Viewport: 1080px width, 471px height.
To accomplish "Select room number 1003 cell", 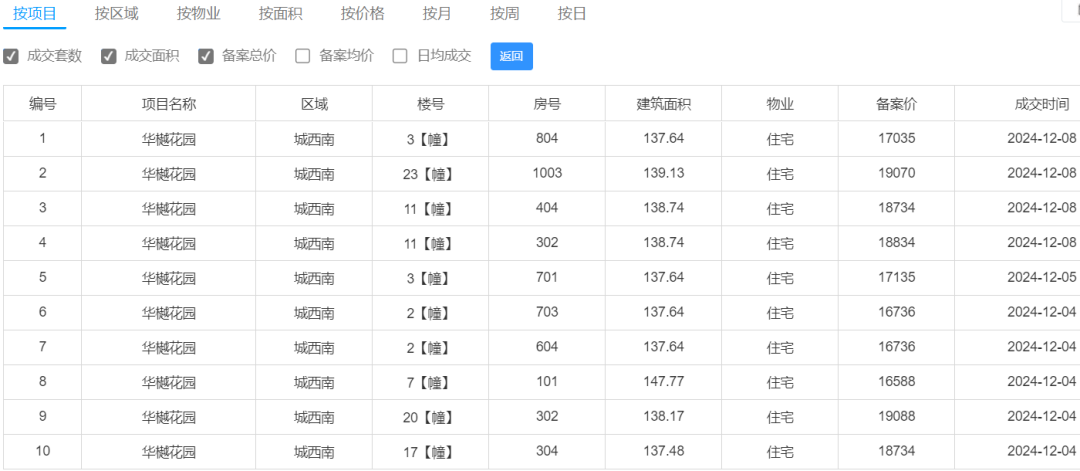I will pos(548,173).
